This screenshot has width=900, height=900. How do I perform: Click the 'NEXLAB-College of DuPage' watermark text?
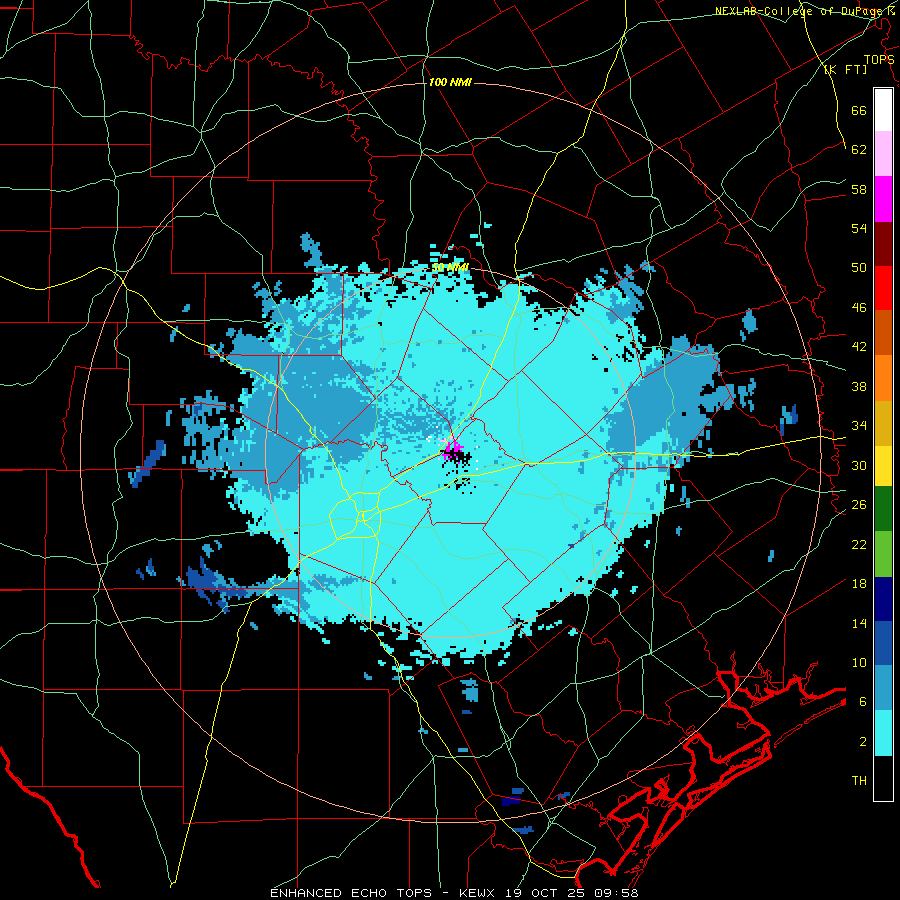pos(800,11)
